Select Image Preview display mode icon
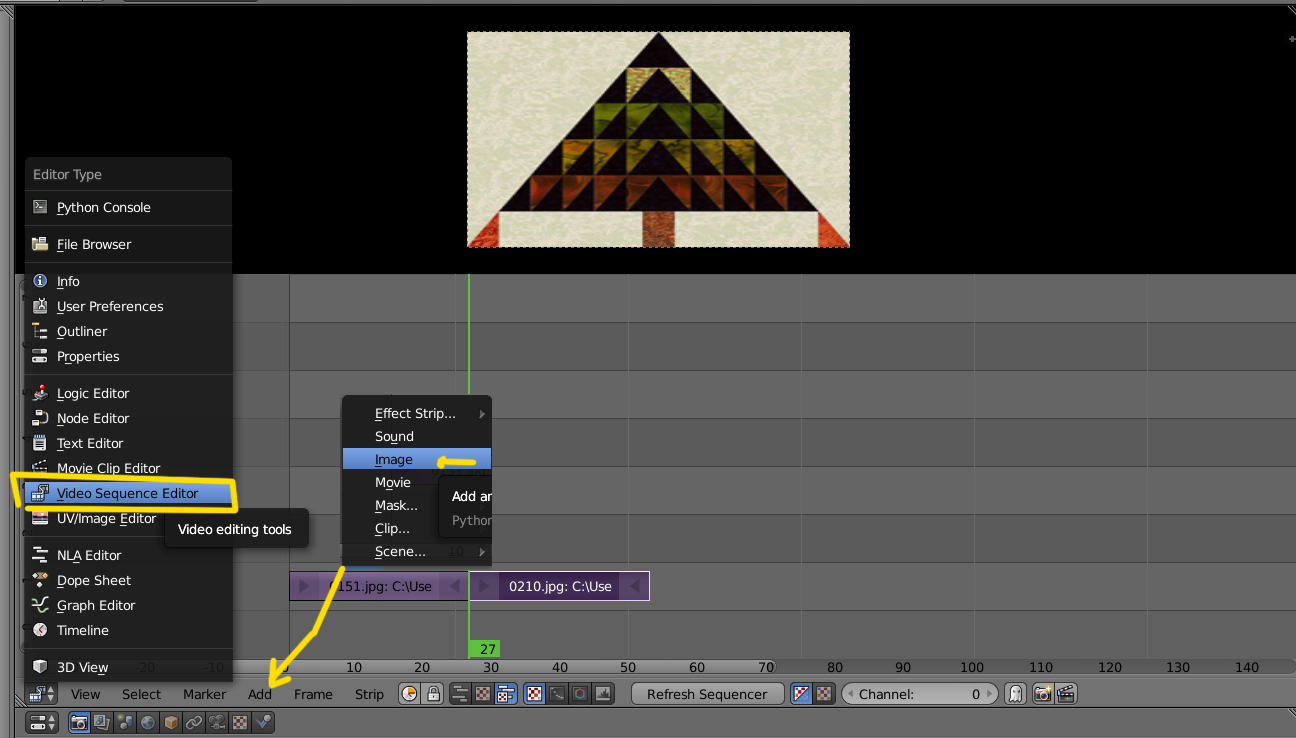Image resolution: width=1296 pixels, height=738 pixels. tap(535, 694)
